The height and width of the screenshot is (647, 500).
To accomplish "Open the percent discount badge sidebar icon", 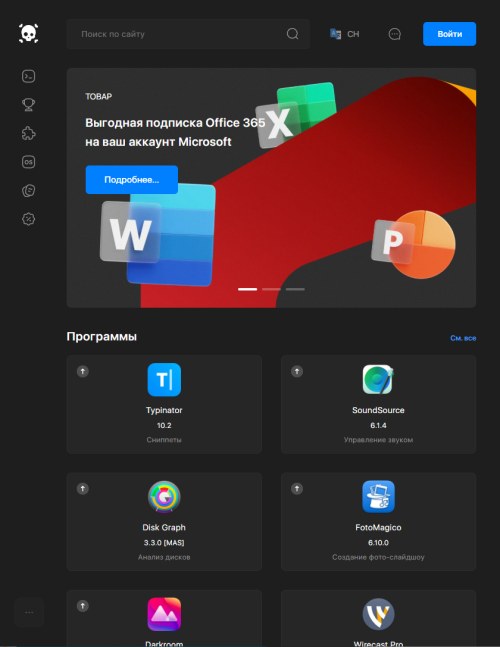I will point(28,219).
